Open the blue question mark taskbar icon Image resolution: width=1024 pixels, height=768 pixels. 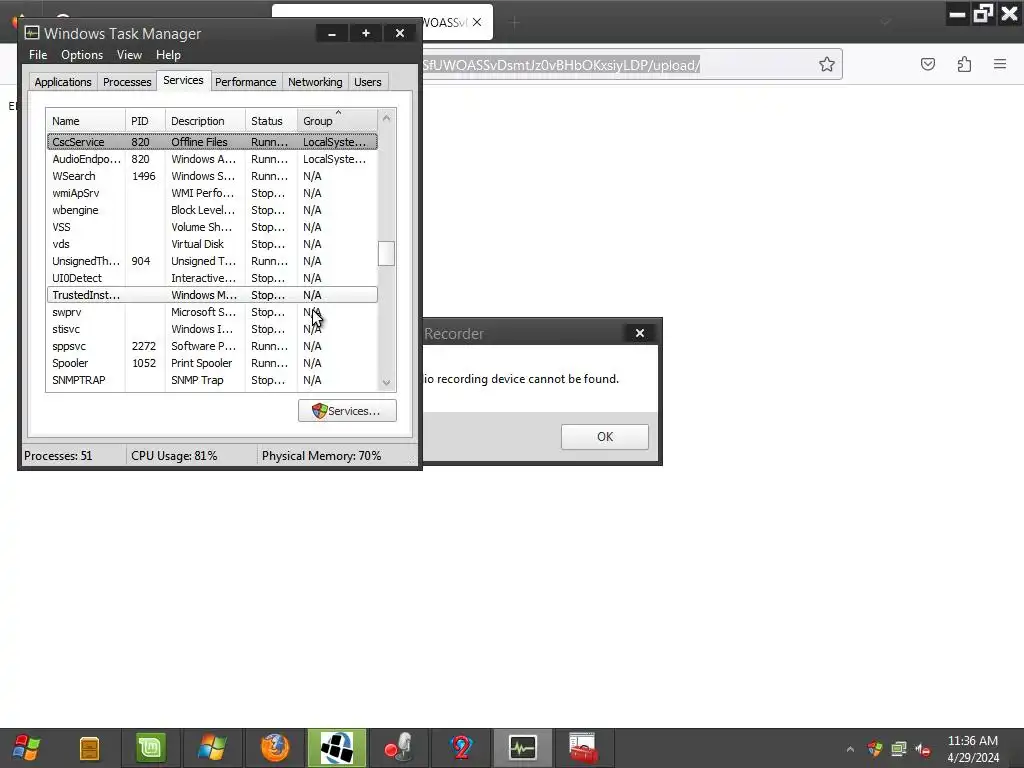point(461,748)
